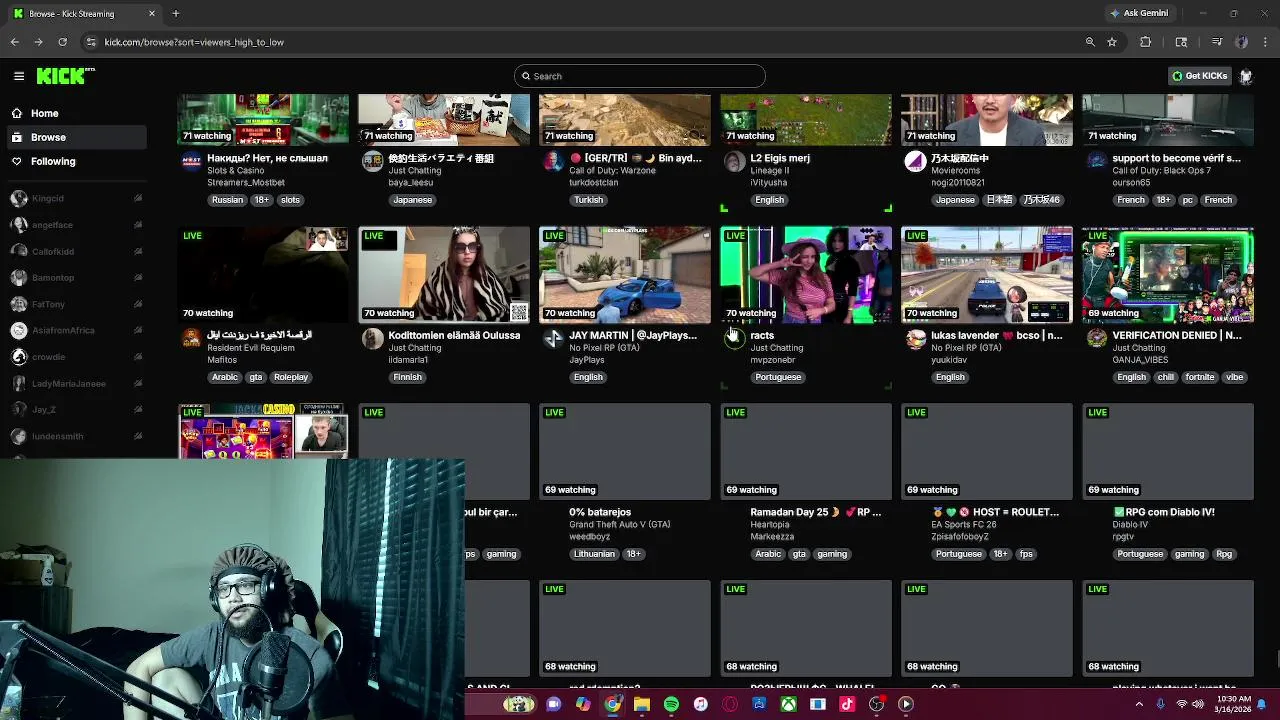Bookmark this page with star icon
1280x720 pixels.
[1112, 42]
